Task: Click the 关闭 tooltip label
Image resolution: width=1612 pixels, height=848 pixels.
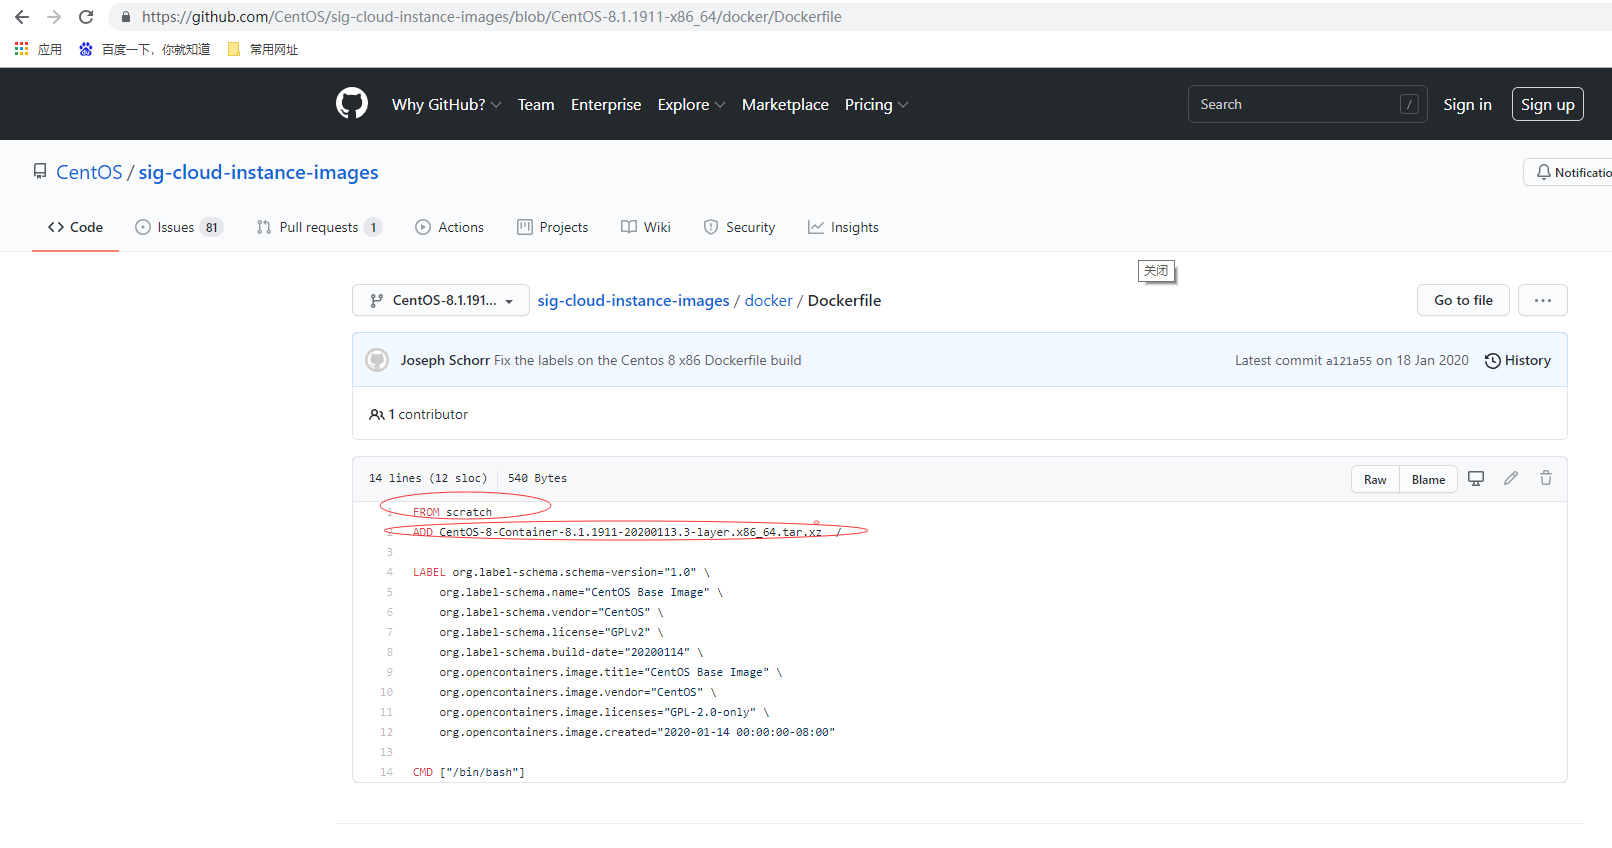Action: [x=1156, y=271]
